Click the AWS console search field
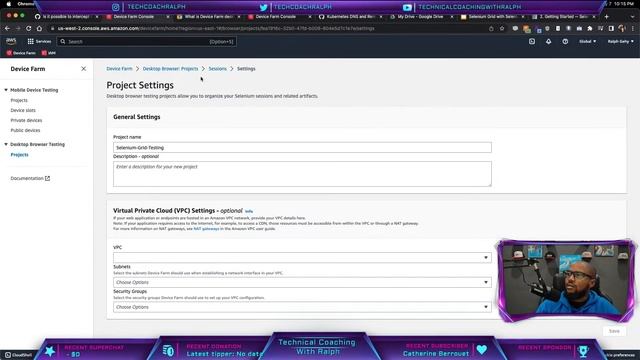640x360 pixels. (146, 42)
